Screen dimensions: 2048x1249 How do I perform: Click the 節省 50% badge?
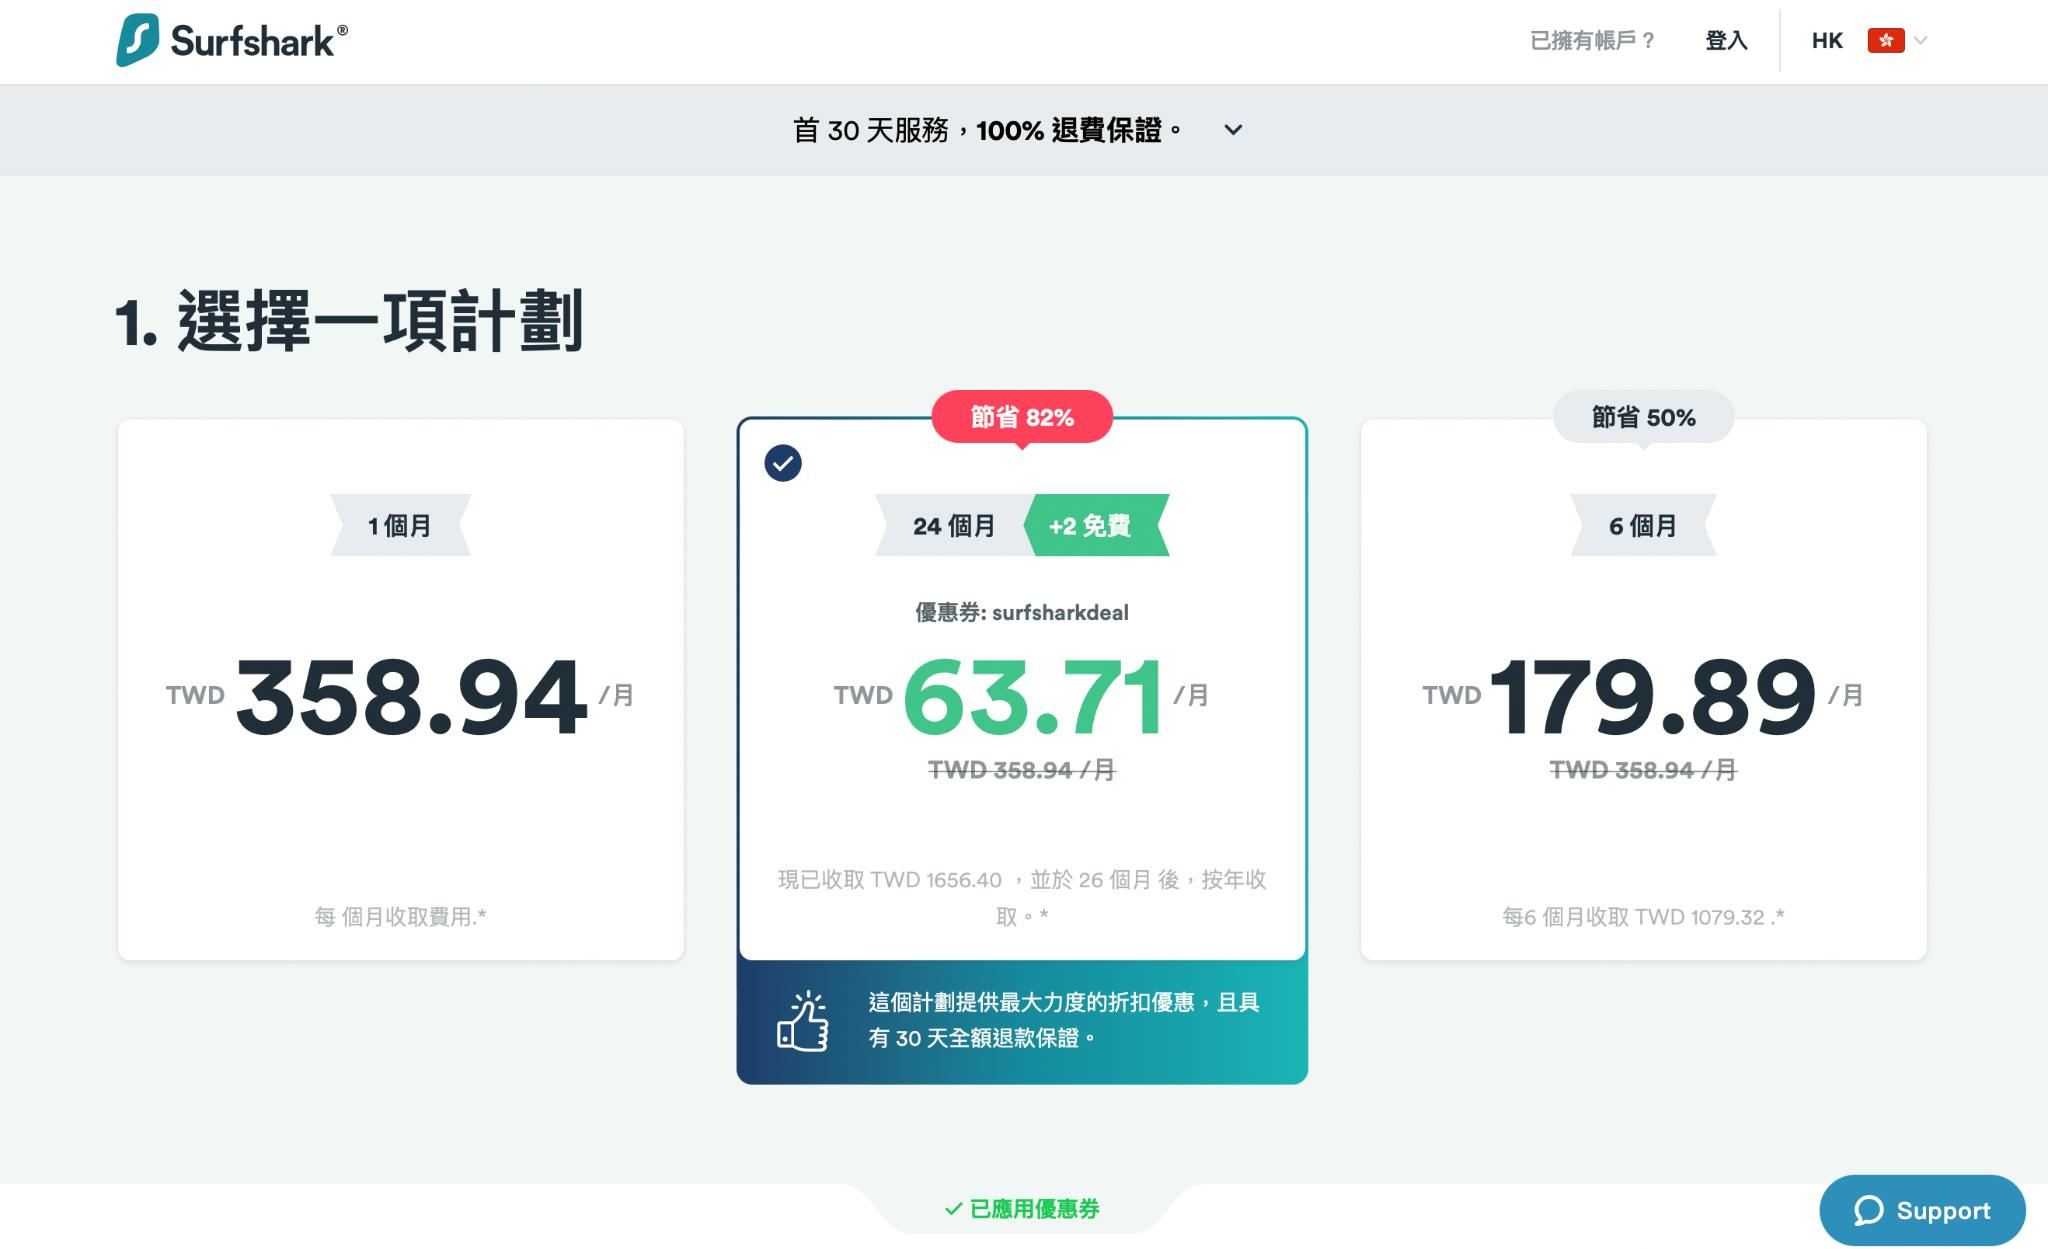coord(1643,417)
